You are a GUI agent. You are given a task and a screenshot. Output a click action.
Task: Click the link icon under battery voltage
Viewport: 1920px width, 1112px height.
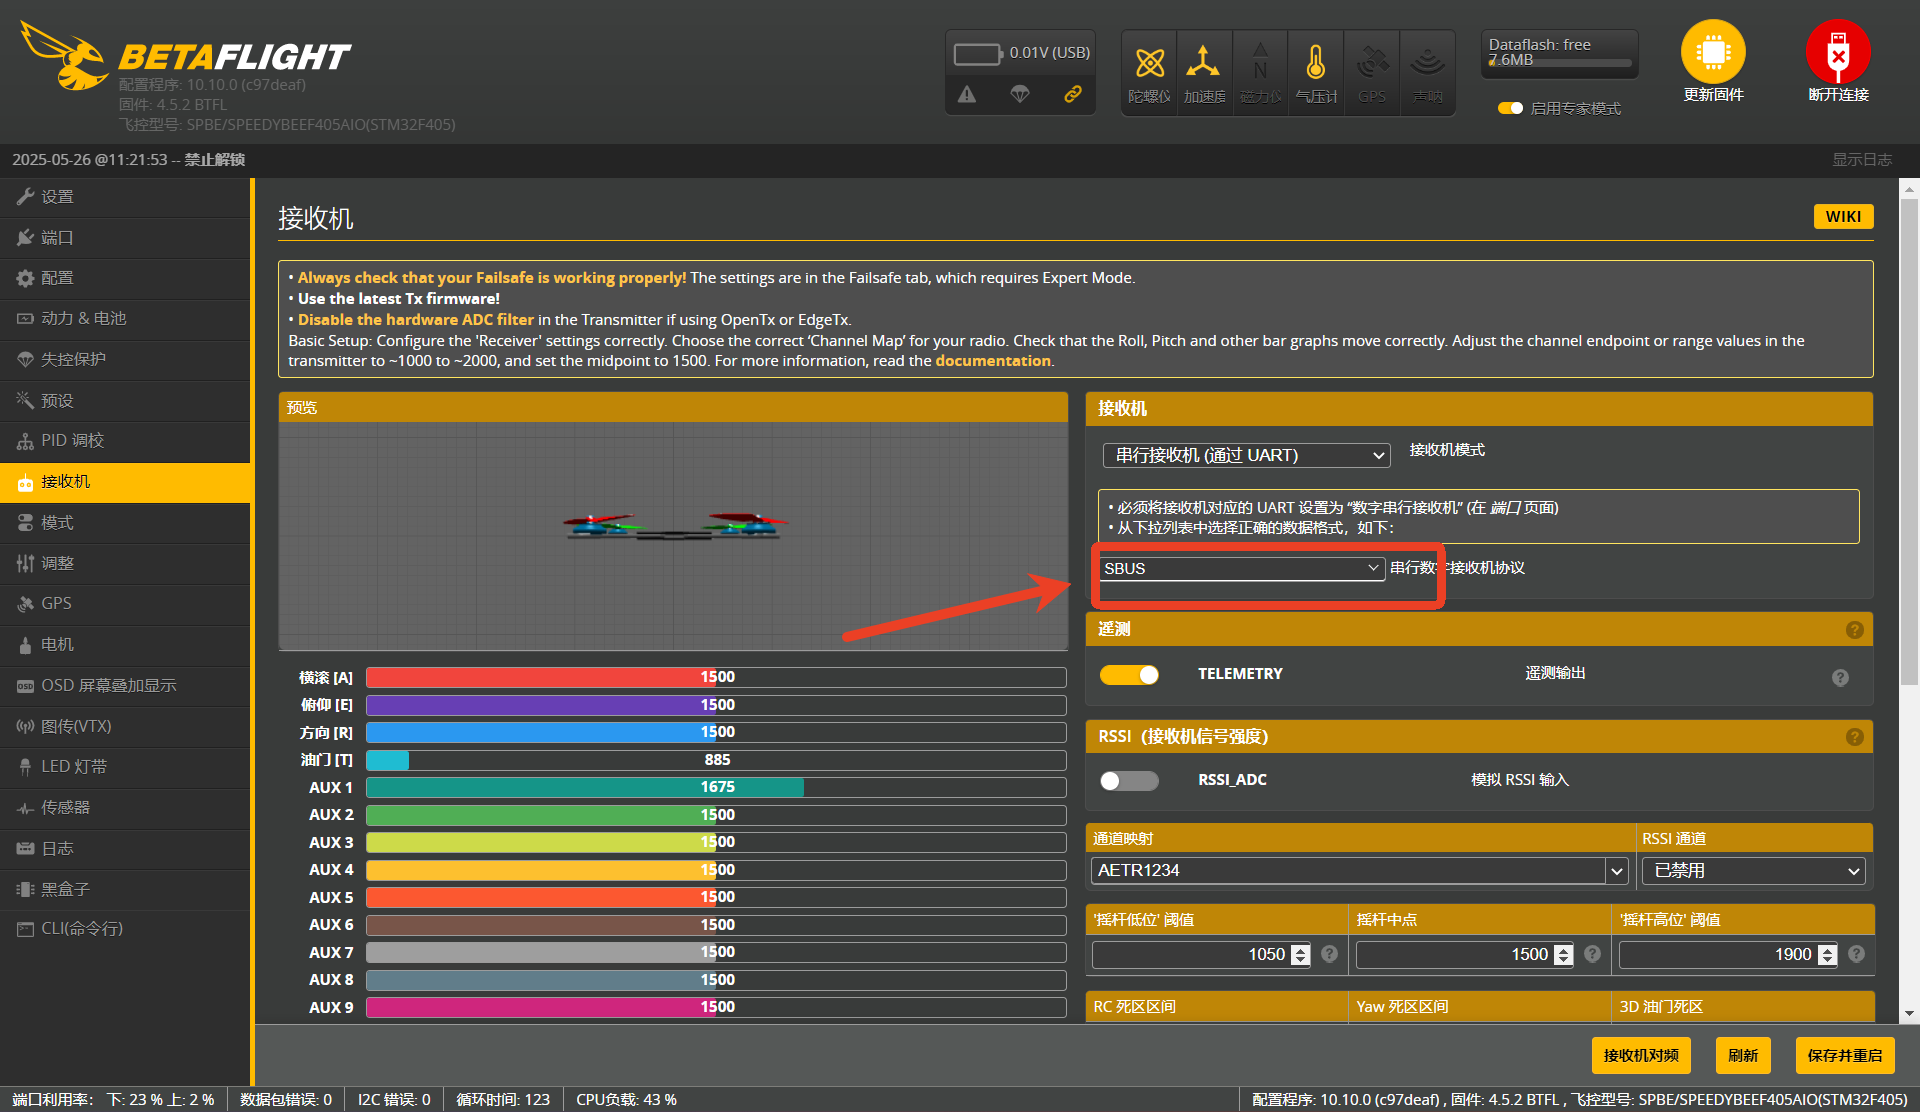tap(1073, 94)
